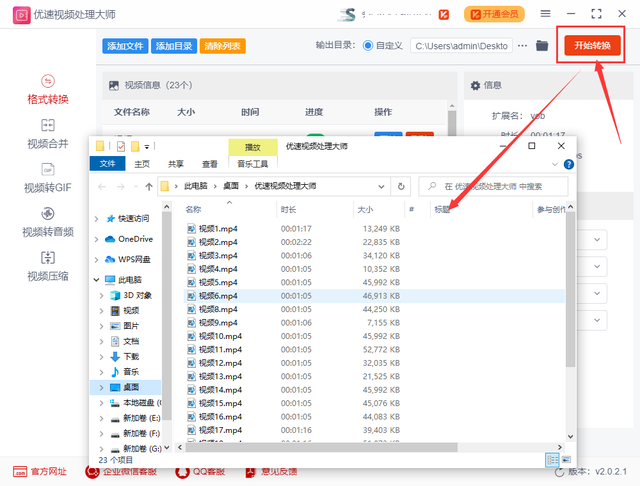Click 桌面 in the address breadcrumb
The image size is (640, 486).
click(231, 186)
